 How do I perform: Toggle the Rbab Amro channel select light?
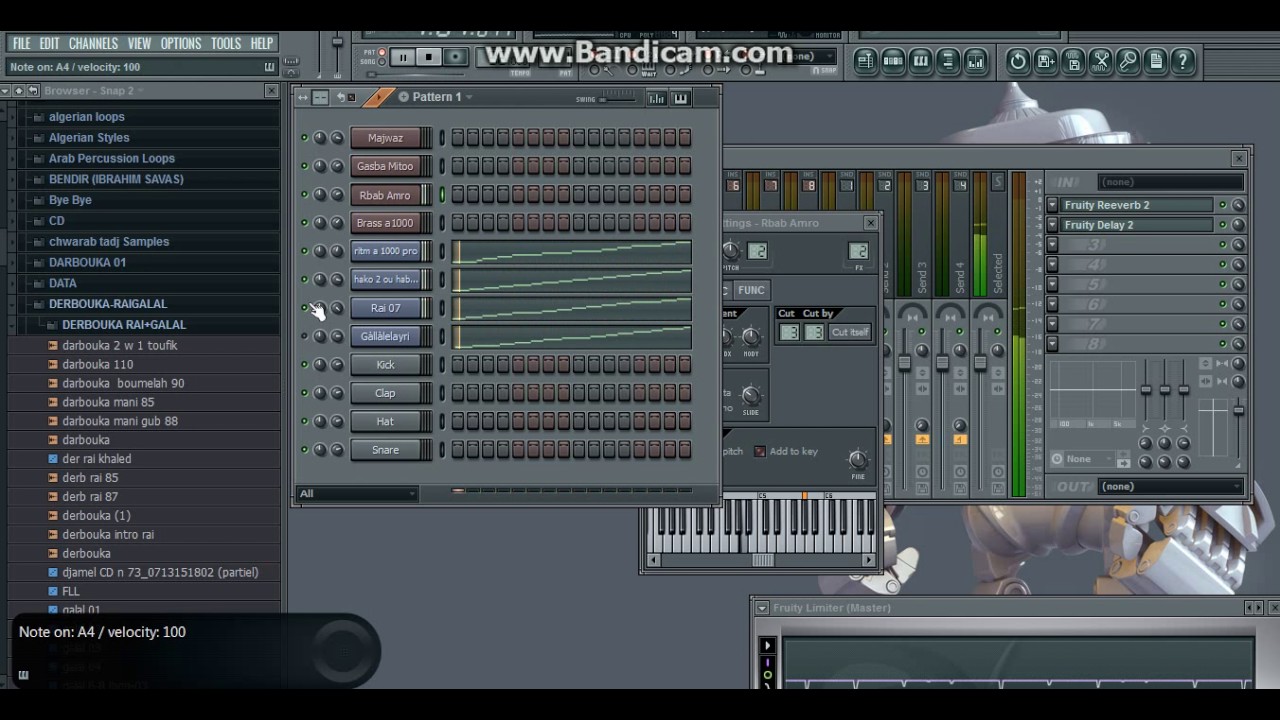(x=442, y=195)
